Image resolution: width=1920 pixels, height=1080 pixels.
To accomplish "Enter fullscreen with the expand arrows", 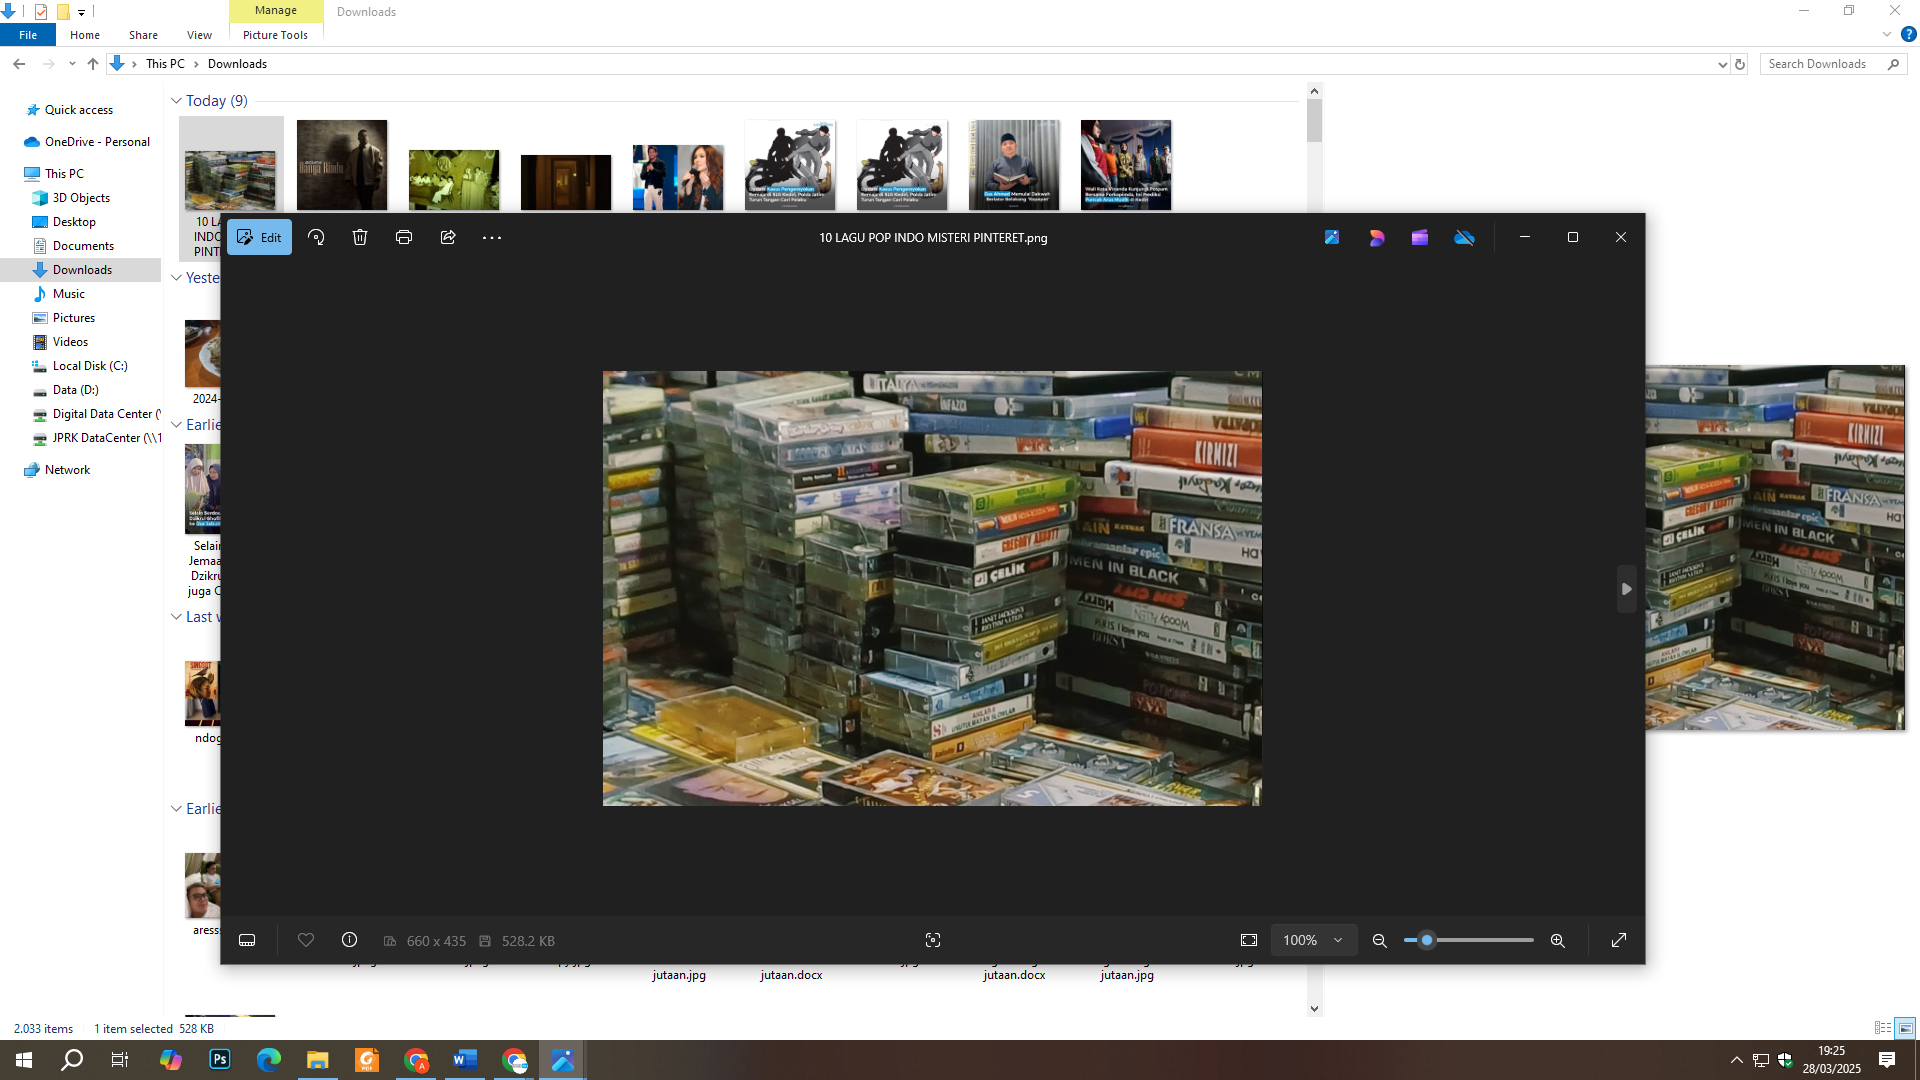I will 1619,940.
